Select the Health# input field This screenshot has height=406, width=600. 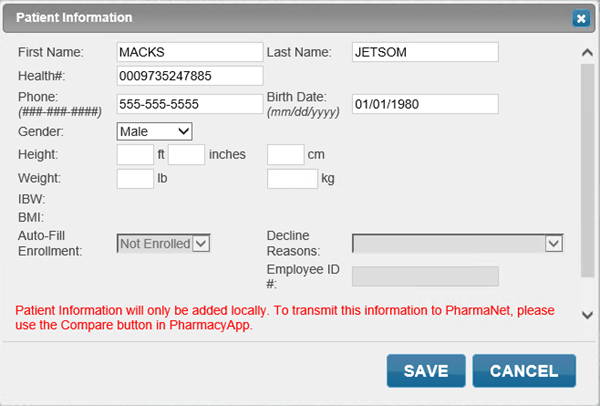(189, 76)
